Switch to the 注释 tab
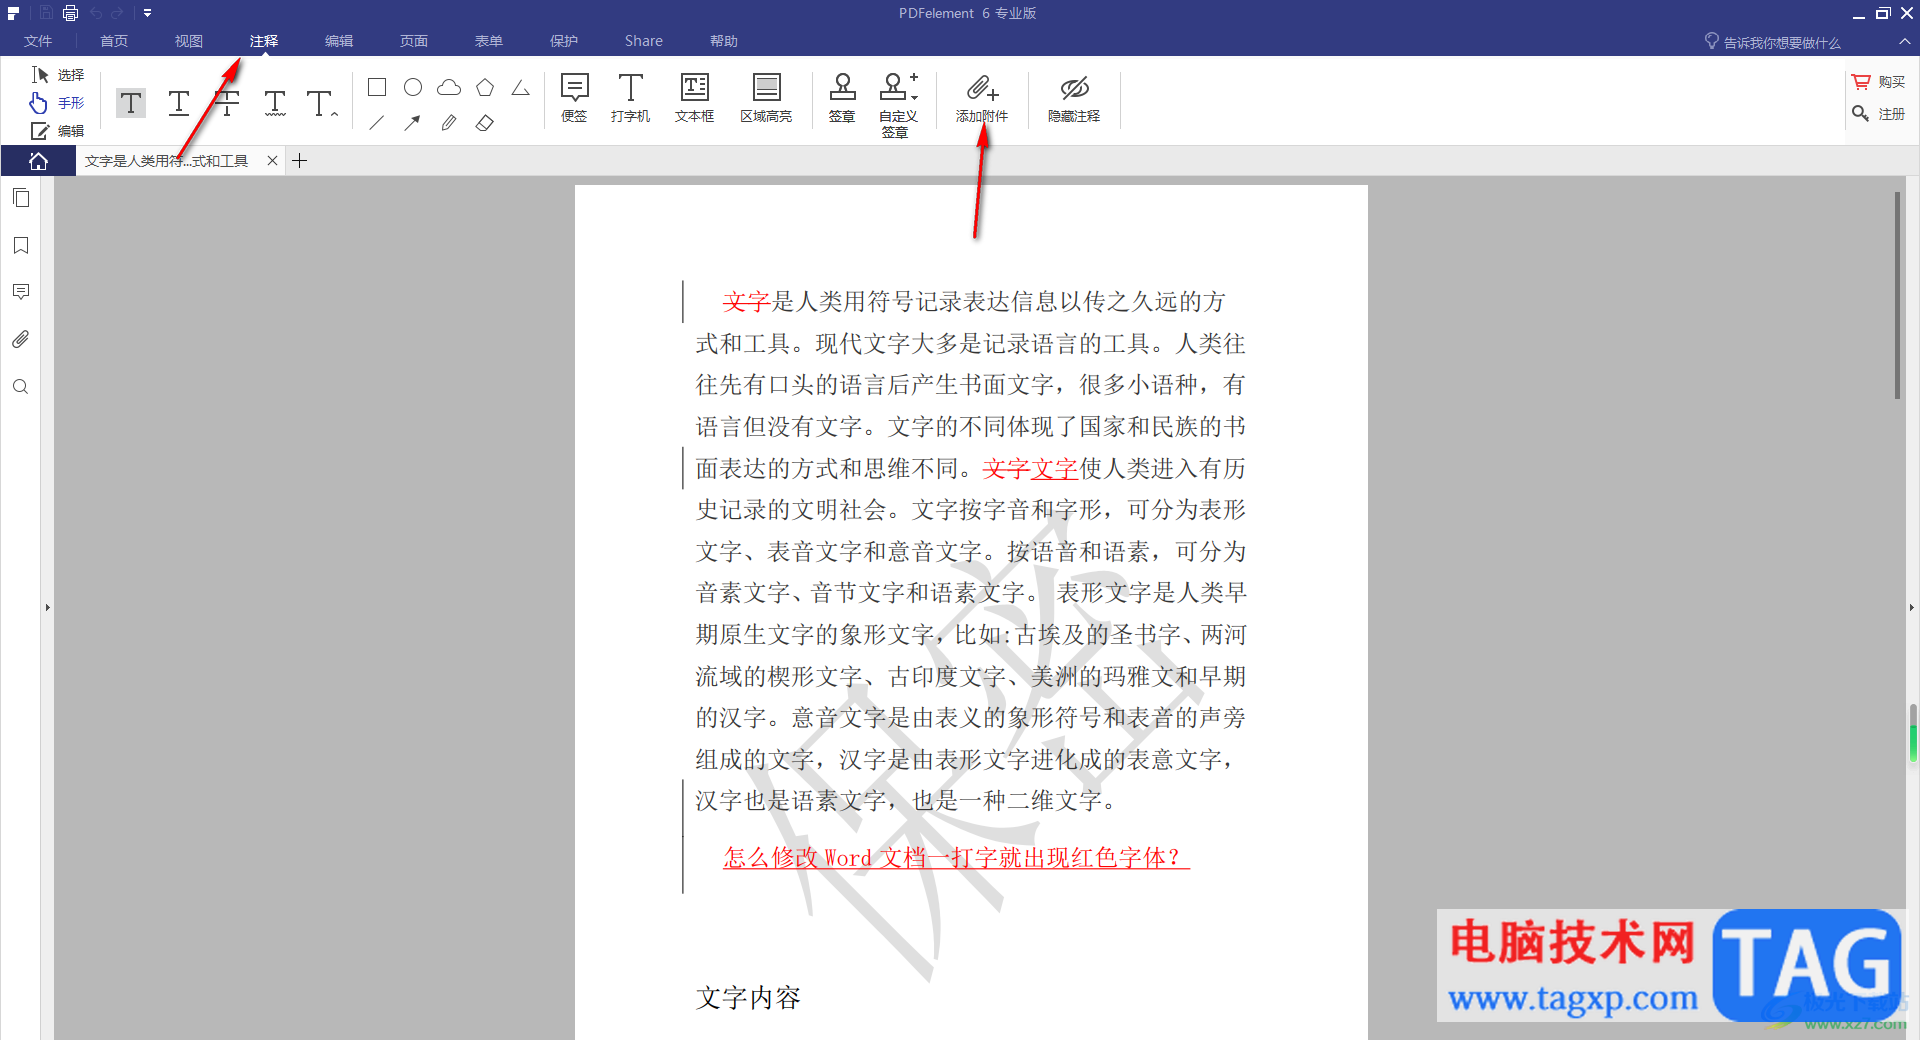The width and height of the screenshot is (1920, 1040). [x=264, y=41]
